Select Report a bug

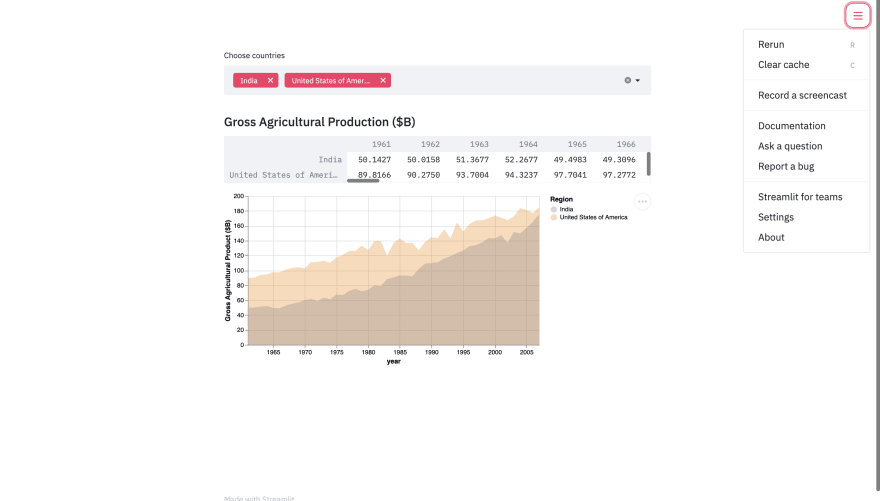point(806,166)
